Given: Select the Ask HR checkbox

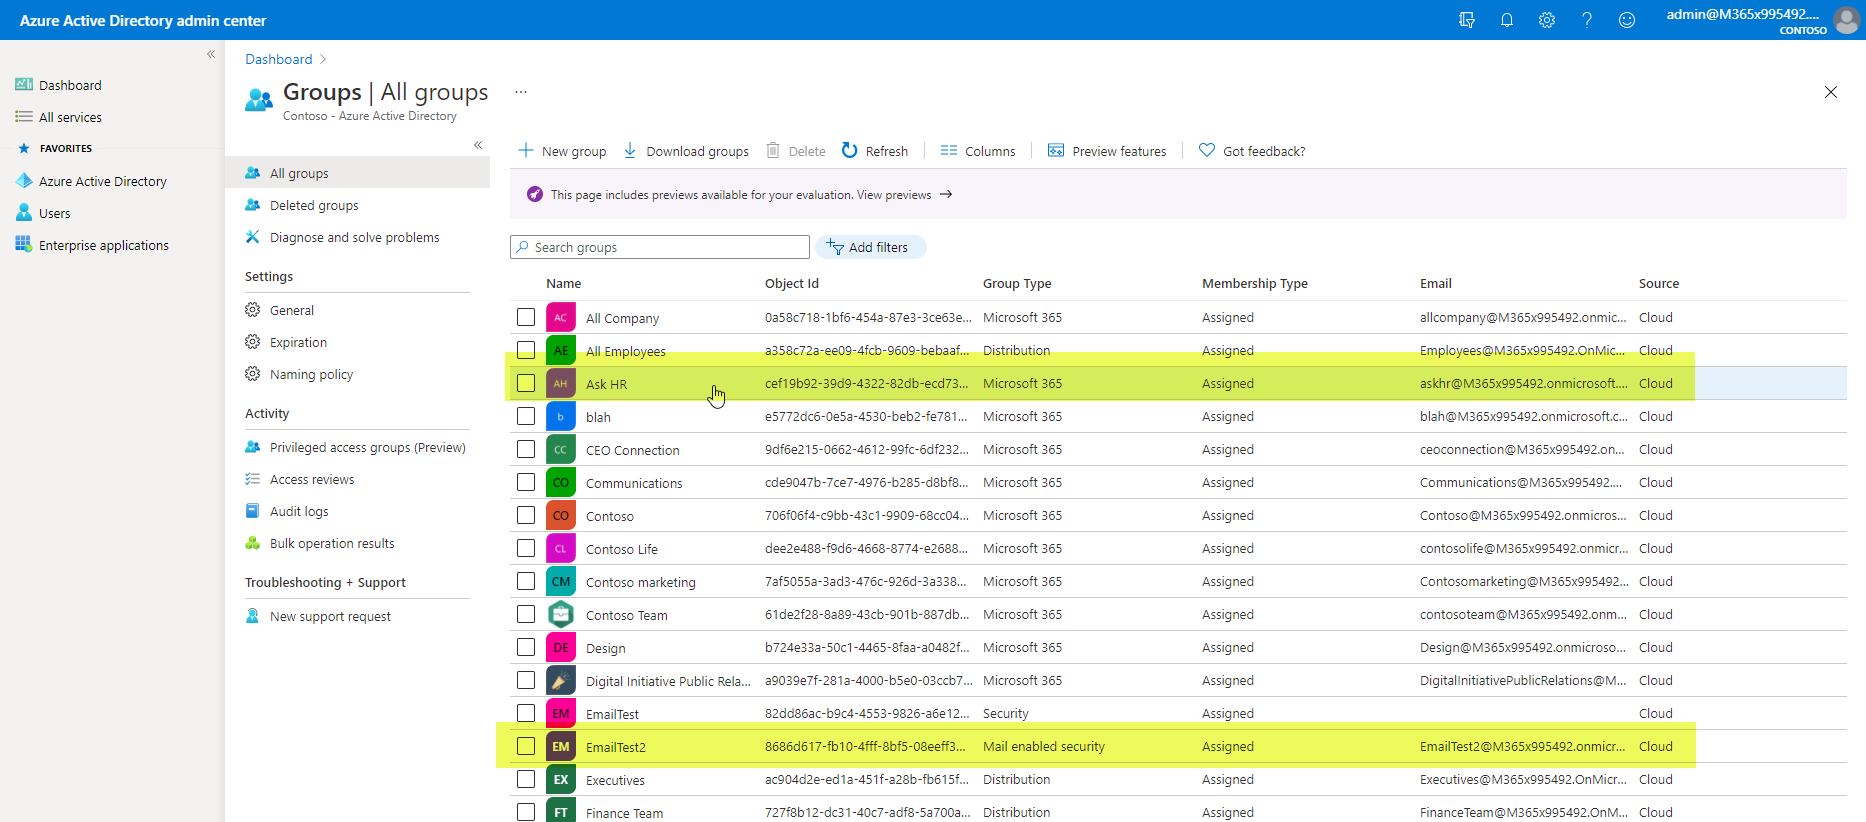Looking at the screenshot, I should pos(526,383).
